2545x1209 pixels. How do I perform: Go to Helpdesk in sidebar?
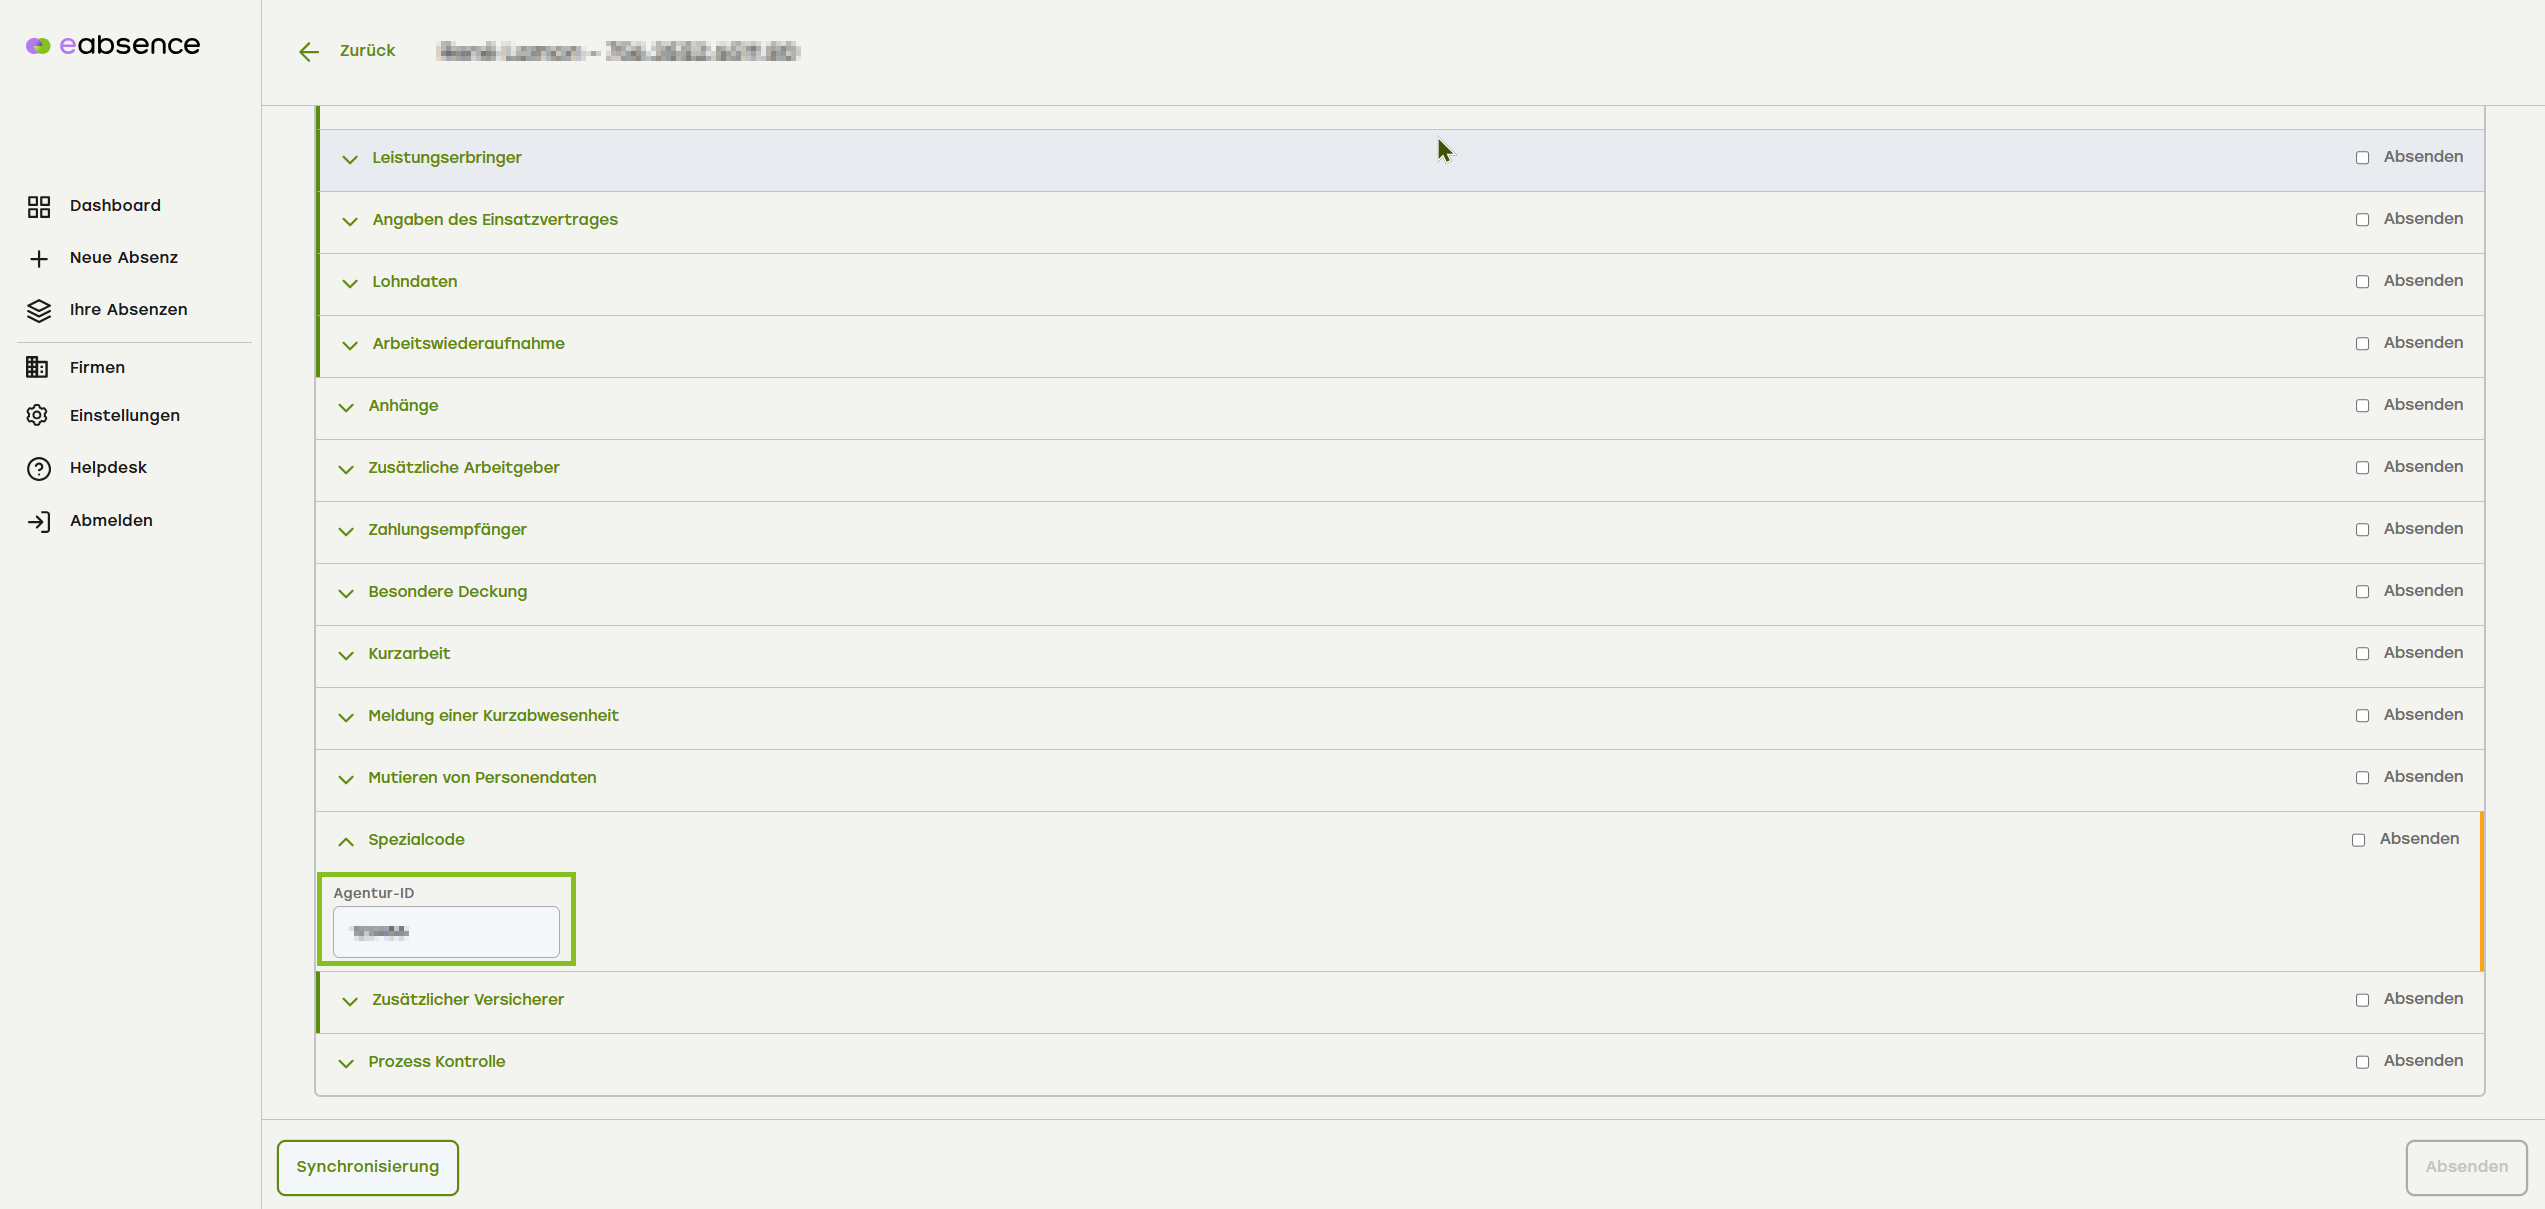pos(108,468)
